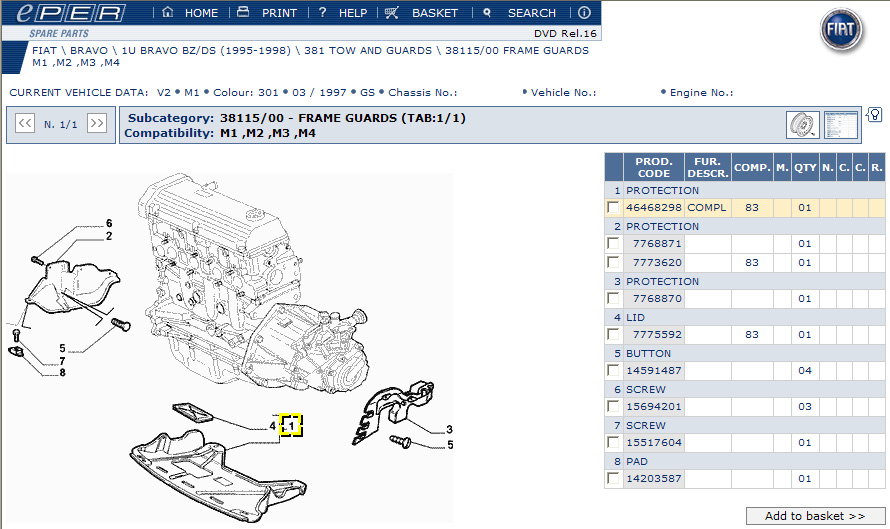Image resolution: width=890 pixels, height=529 pixels.
Task: Select callout 6 at top left of diagram
Action: 109,224
